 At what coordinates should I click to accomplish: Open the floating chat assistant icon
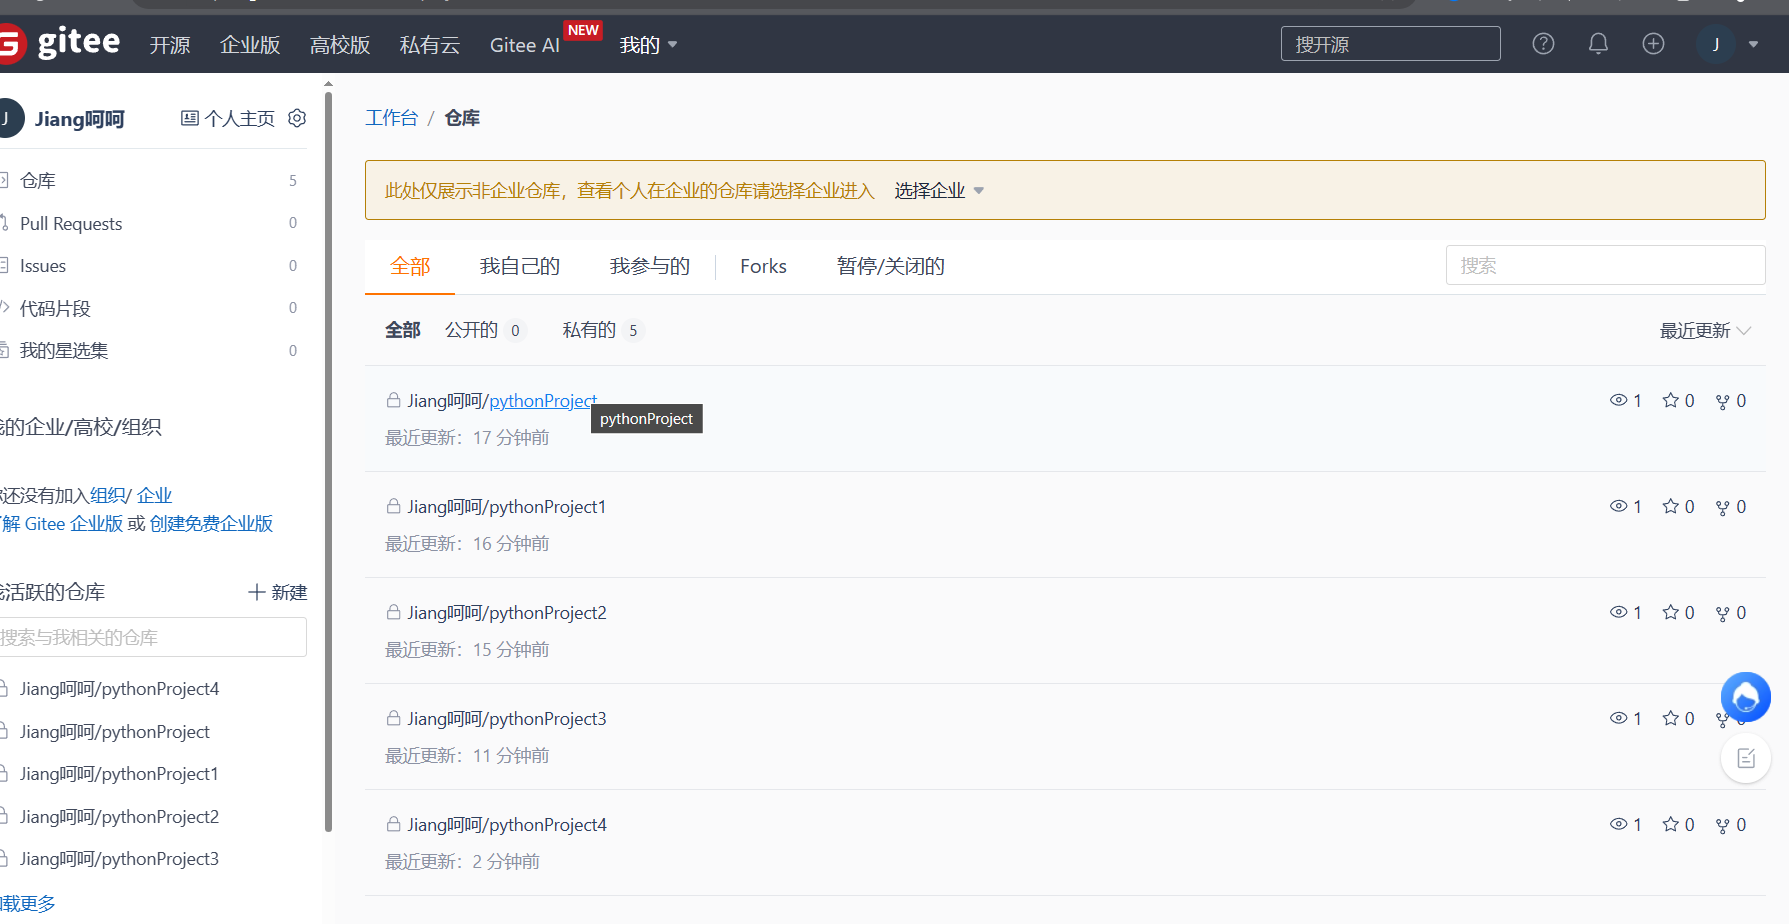[1745, 697]
